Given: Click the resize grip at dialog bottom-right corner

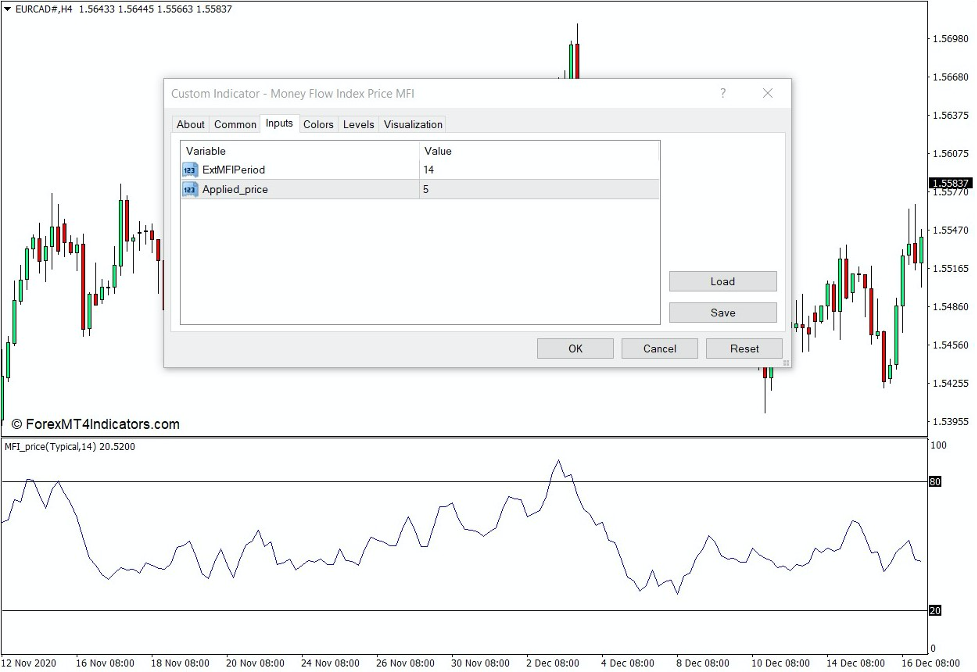Looking at the screenshot, I should 785,362.
